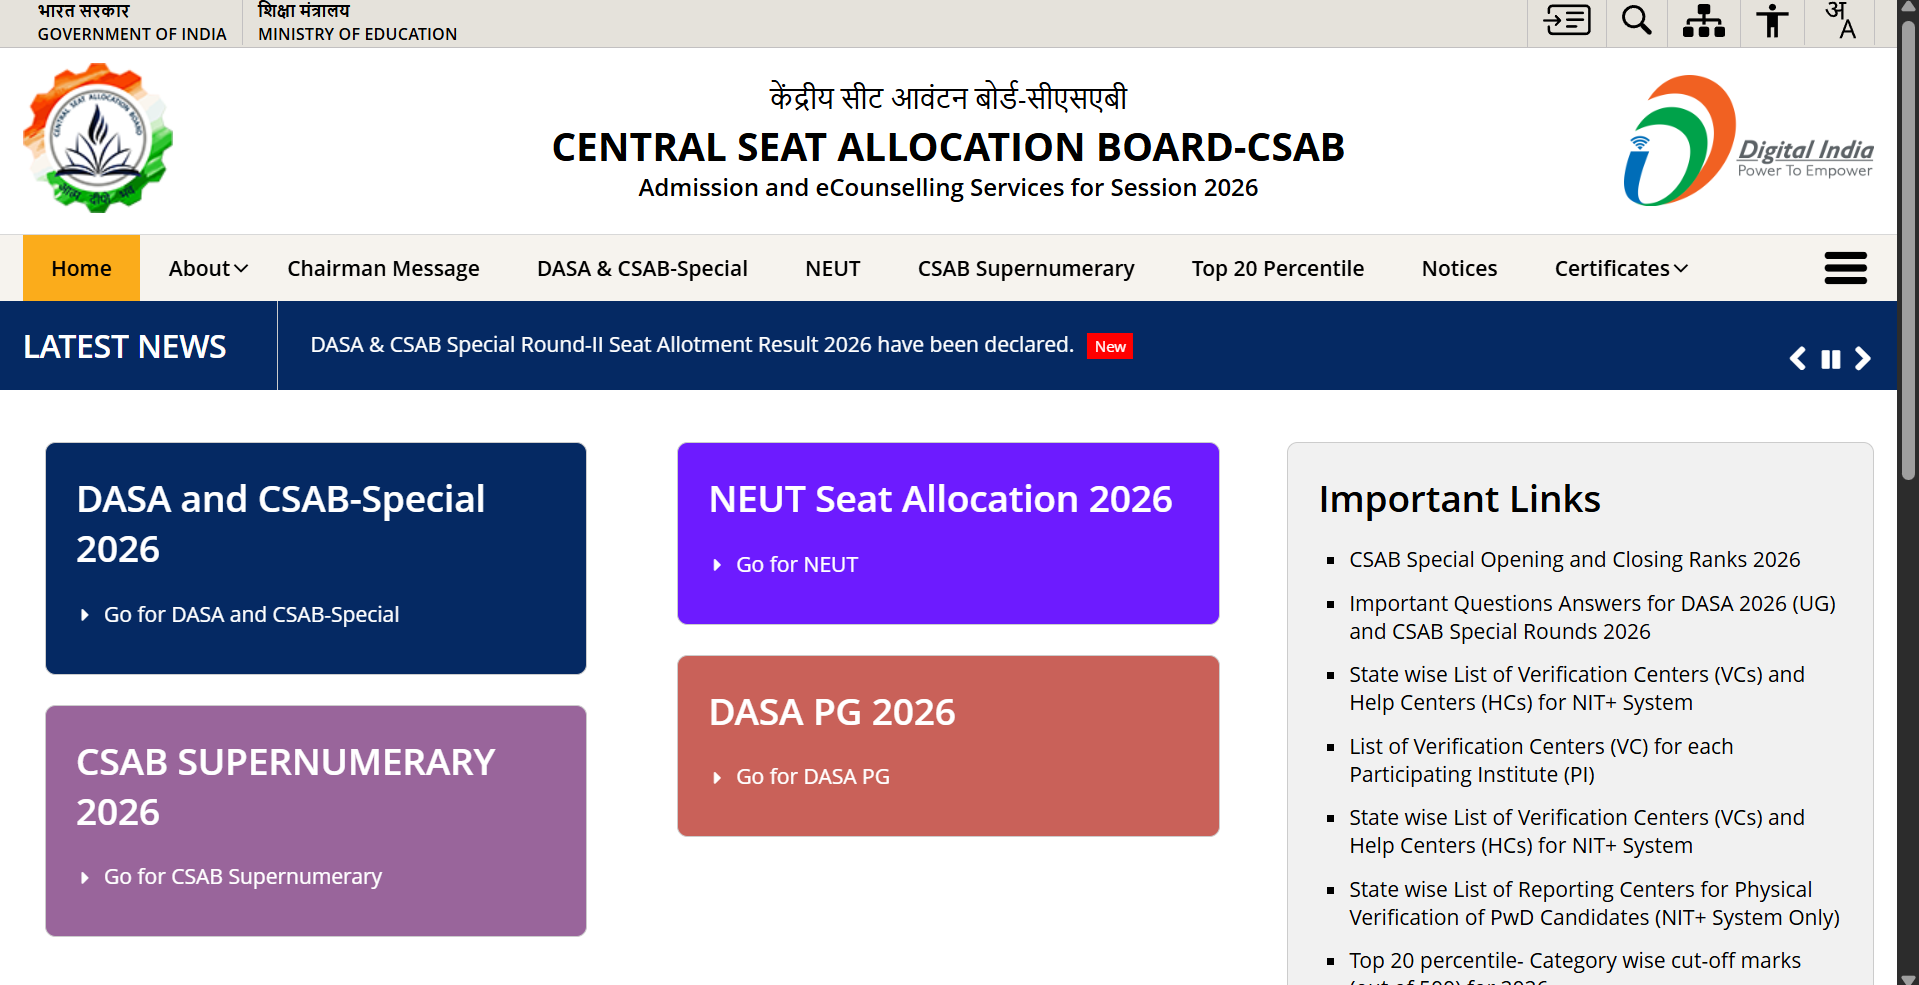The image size is (1919, 985).
Task: Open the Notices menu item
Action: click(x=1459, y=268)
